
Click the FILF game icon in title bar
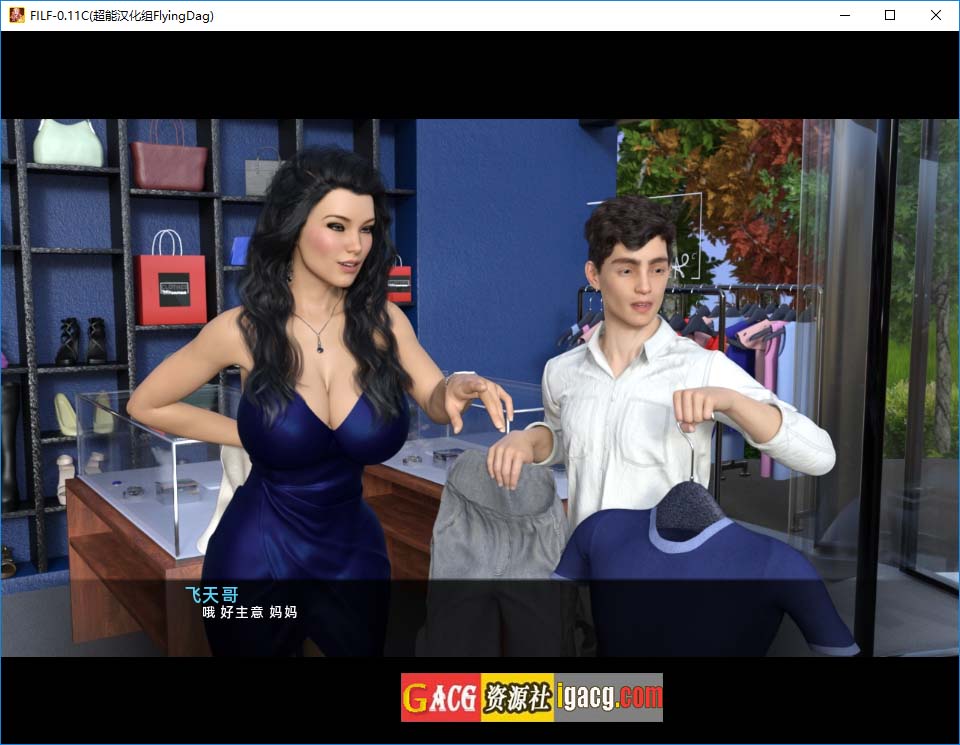click(x=16, y=15)
